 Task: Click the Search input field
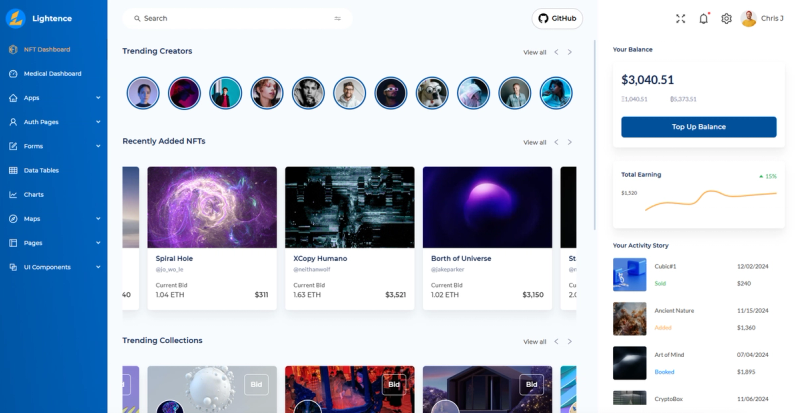point(237,18)
